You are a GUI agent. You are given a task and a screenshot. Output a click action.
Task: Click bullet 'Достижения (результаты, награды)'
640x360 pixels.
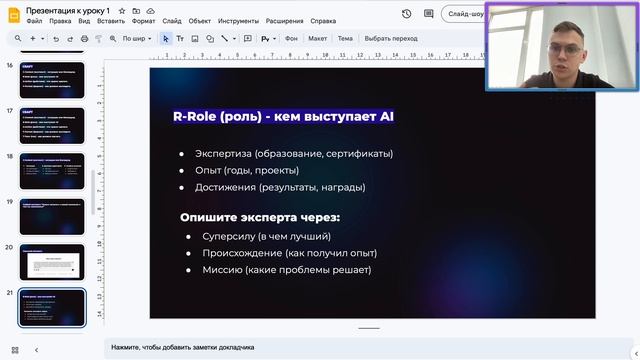click(x=280, y=187)
